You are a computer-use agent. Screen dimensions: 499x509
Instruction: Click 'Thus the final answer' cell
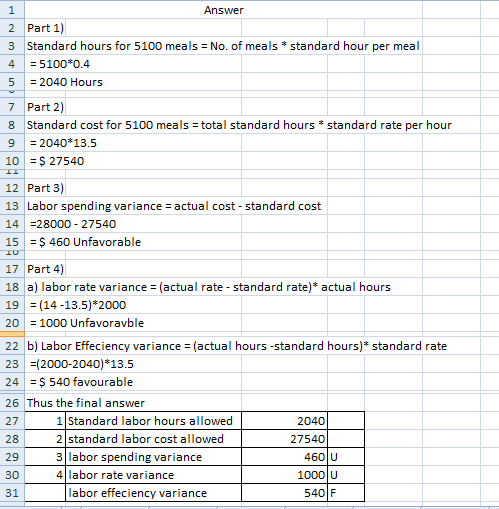point(86,403)
